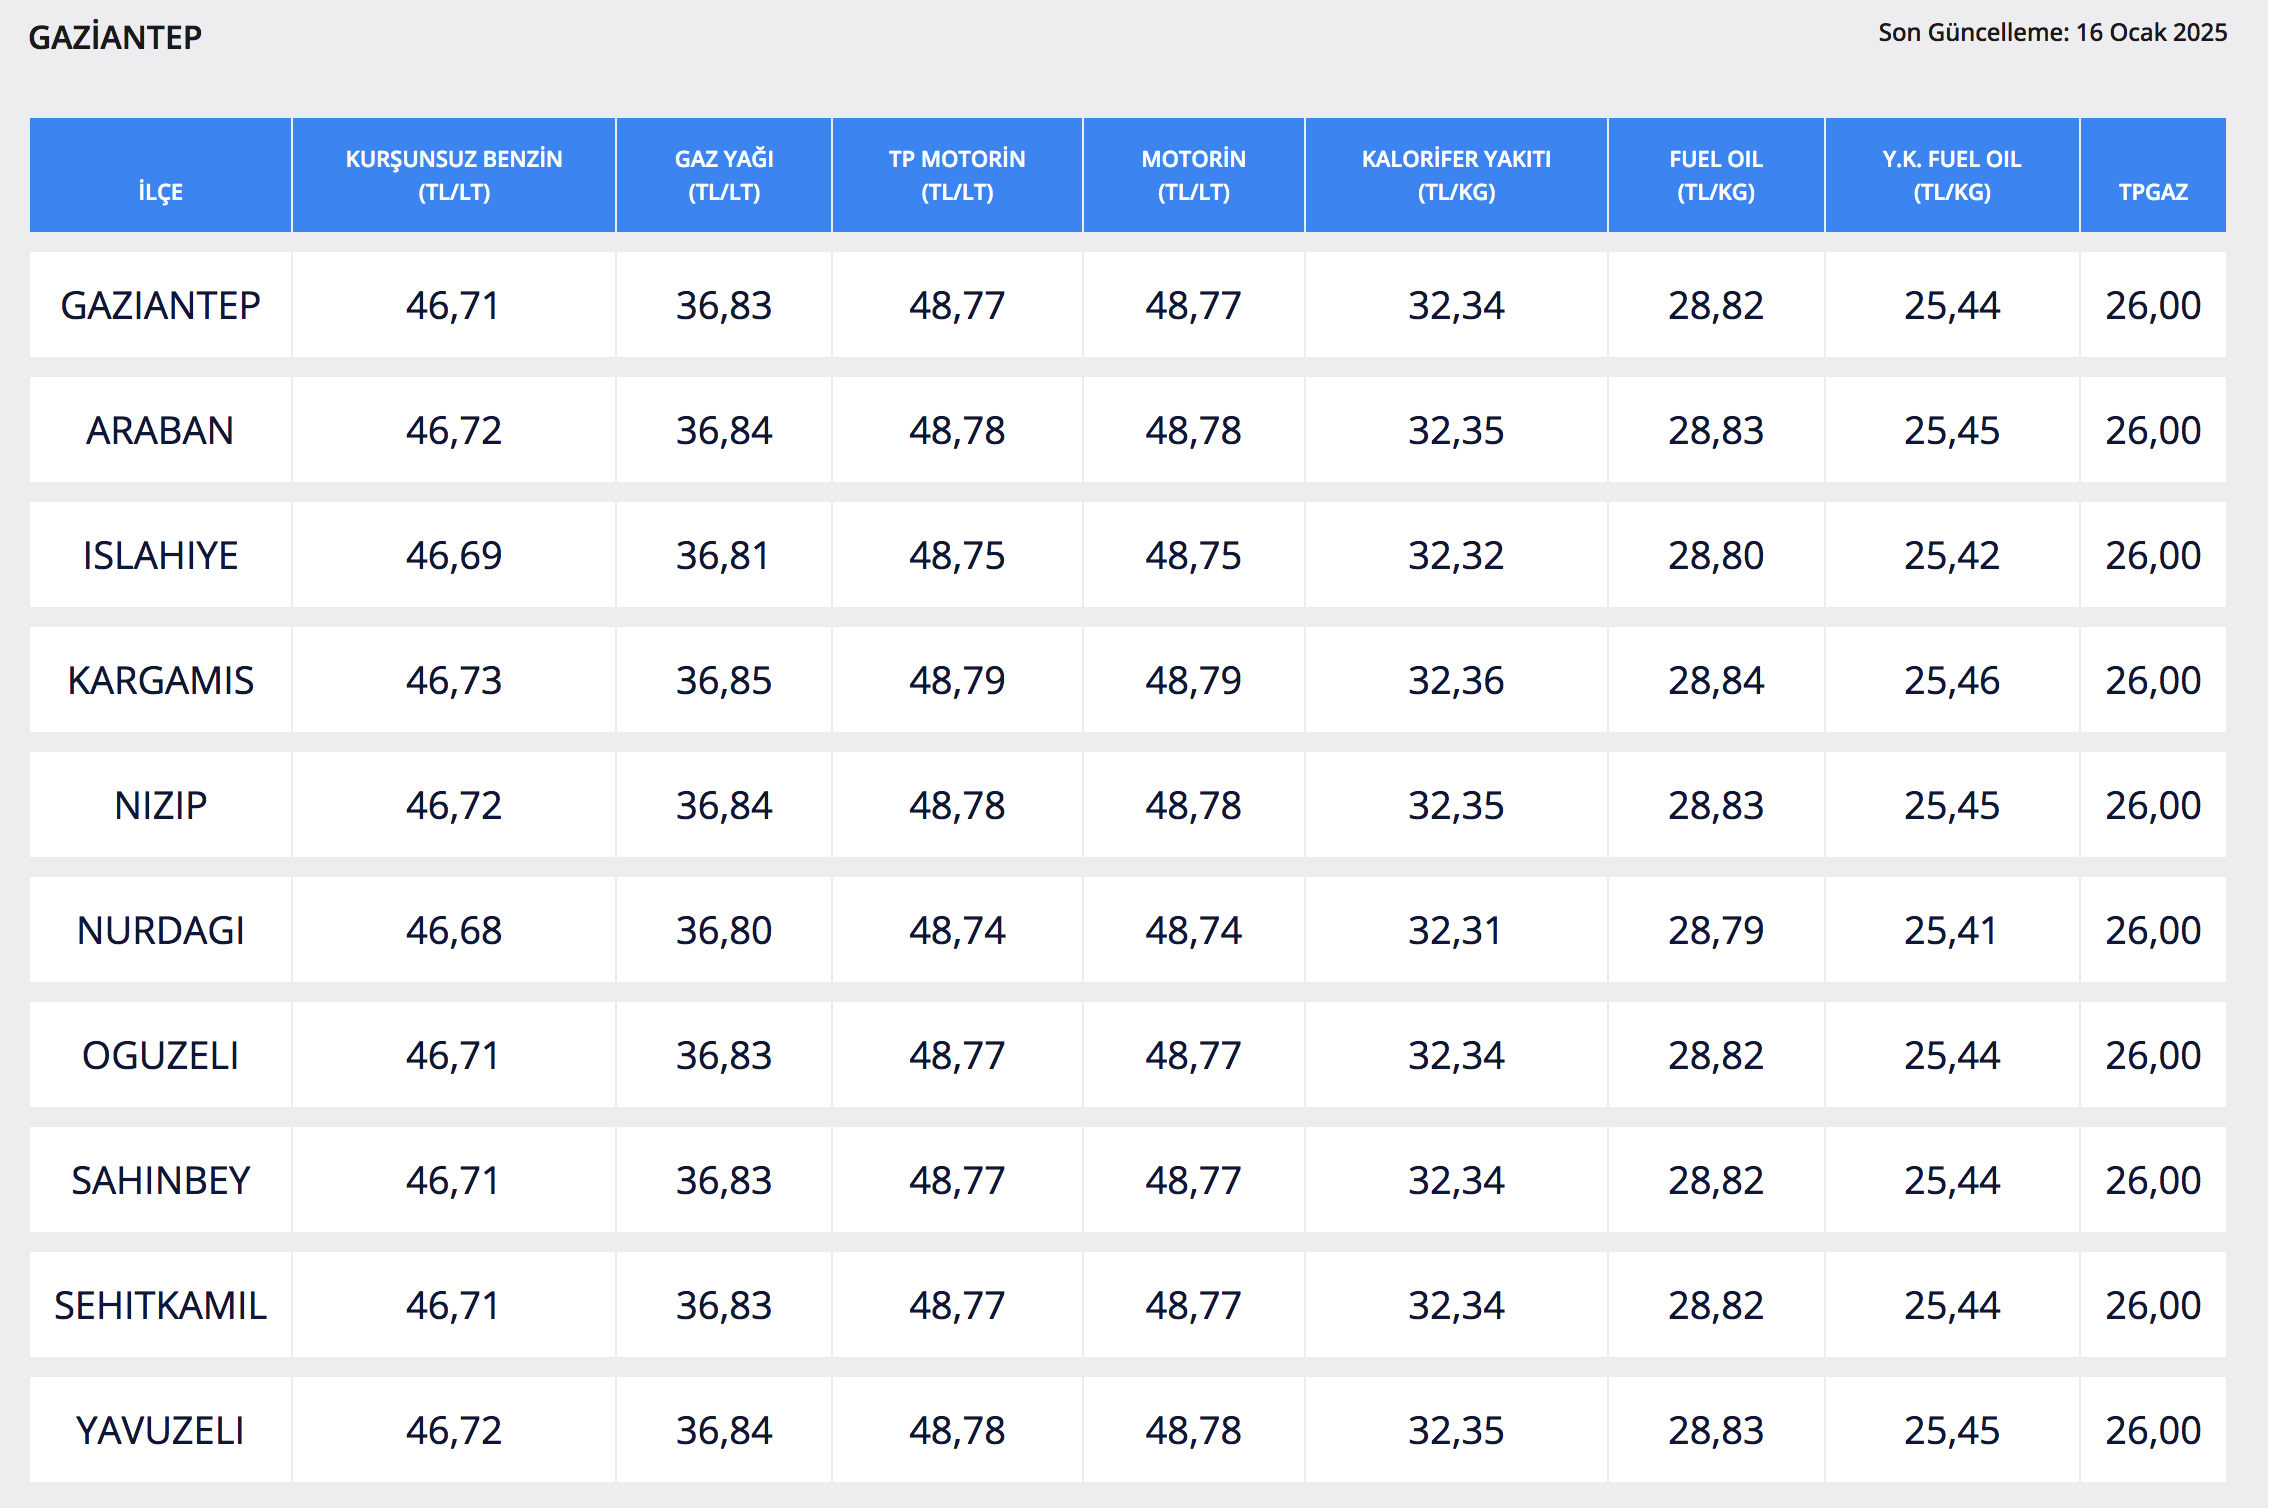Select the KALORİFER YAKITI column header
This screenshot has width=2270, height=1508.
pyautogui.click(x=1456, y=175)
